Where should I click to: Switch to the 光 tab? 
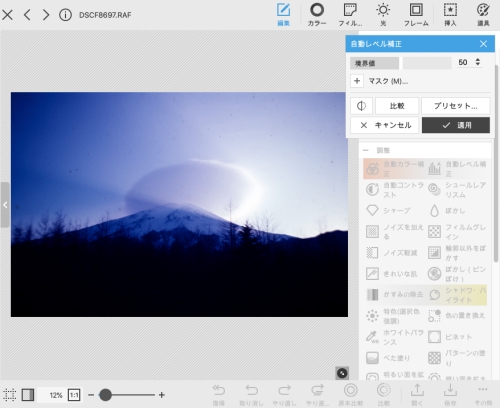(x=383, y=15)
